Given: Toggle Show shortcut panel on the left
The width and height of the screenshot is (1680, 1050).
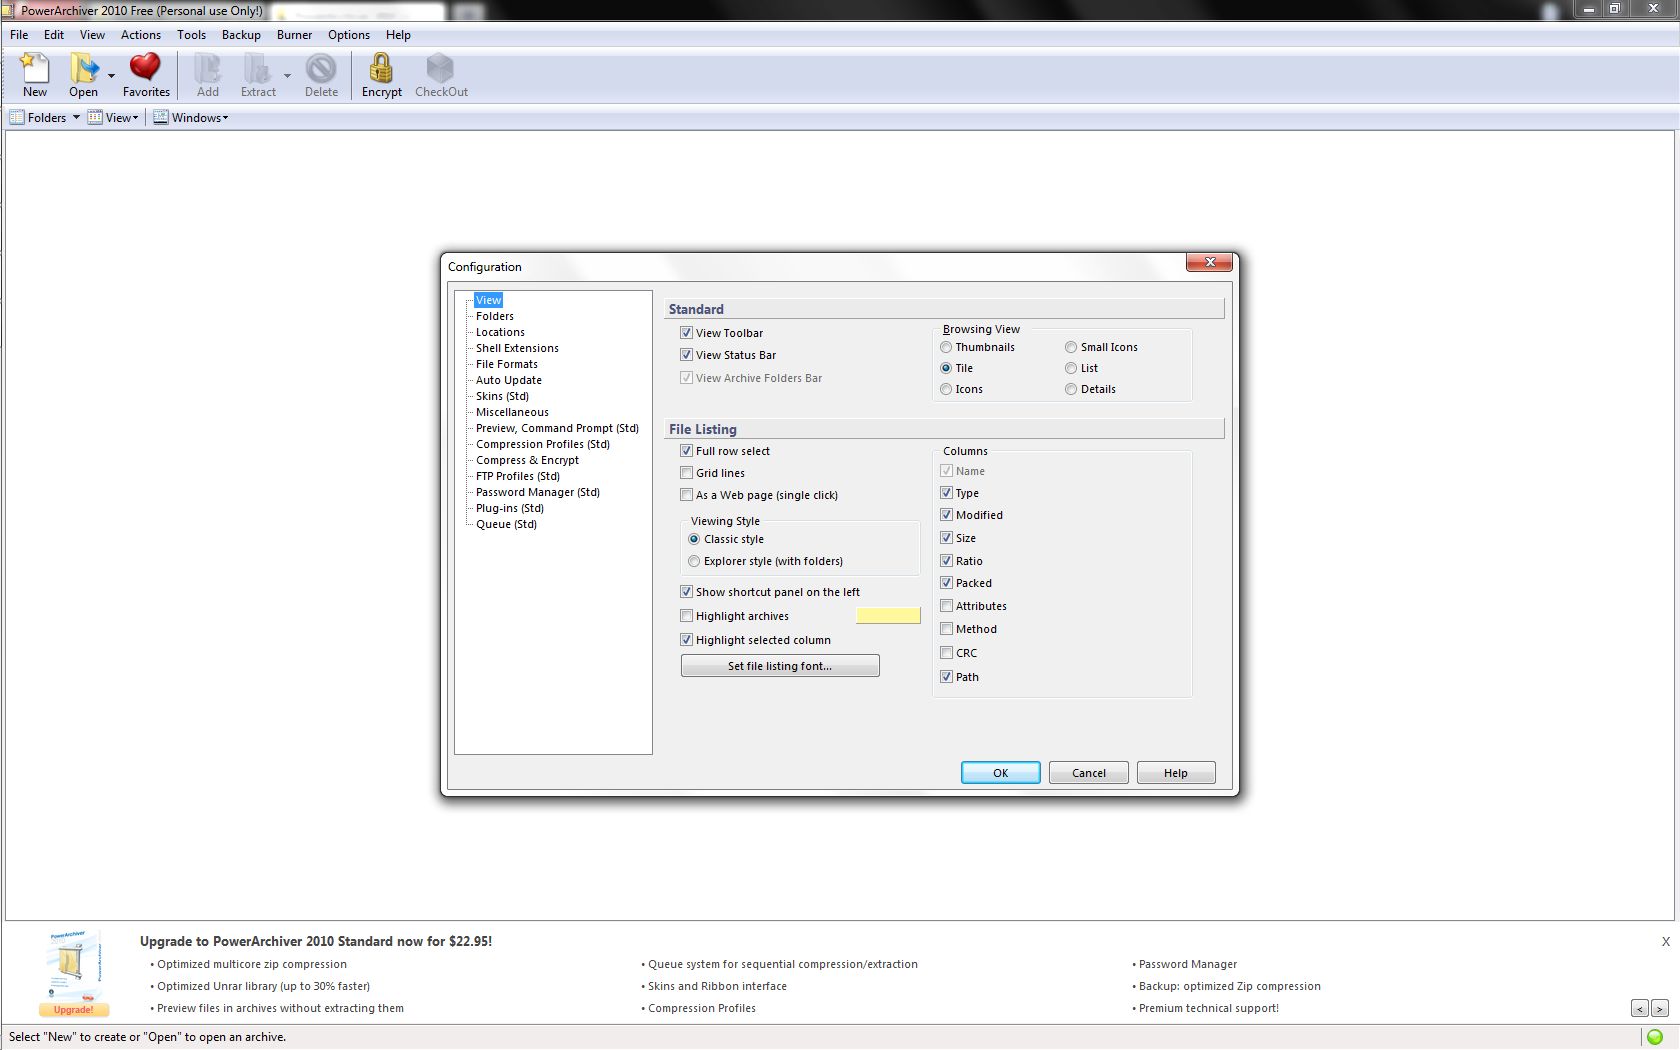Looking at the screenshot, I should (686, 592).
